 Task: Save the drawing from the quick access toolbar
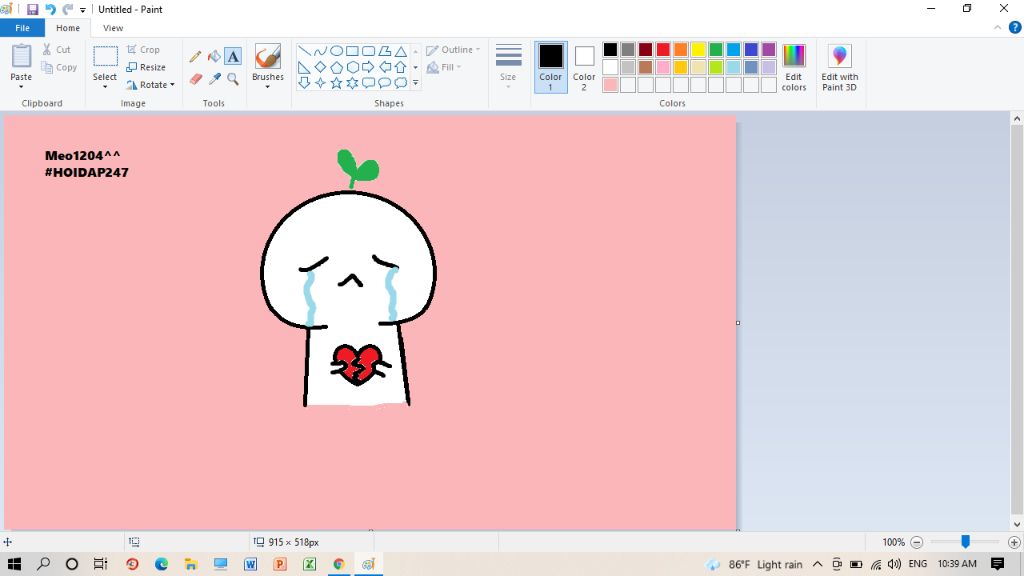32,9
